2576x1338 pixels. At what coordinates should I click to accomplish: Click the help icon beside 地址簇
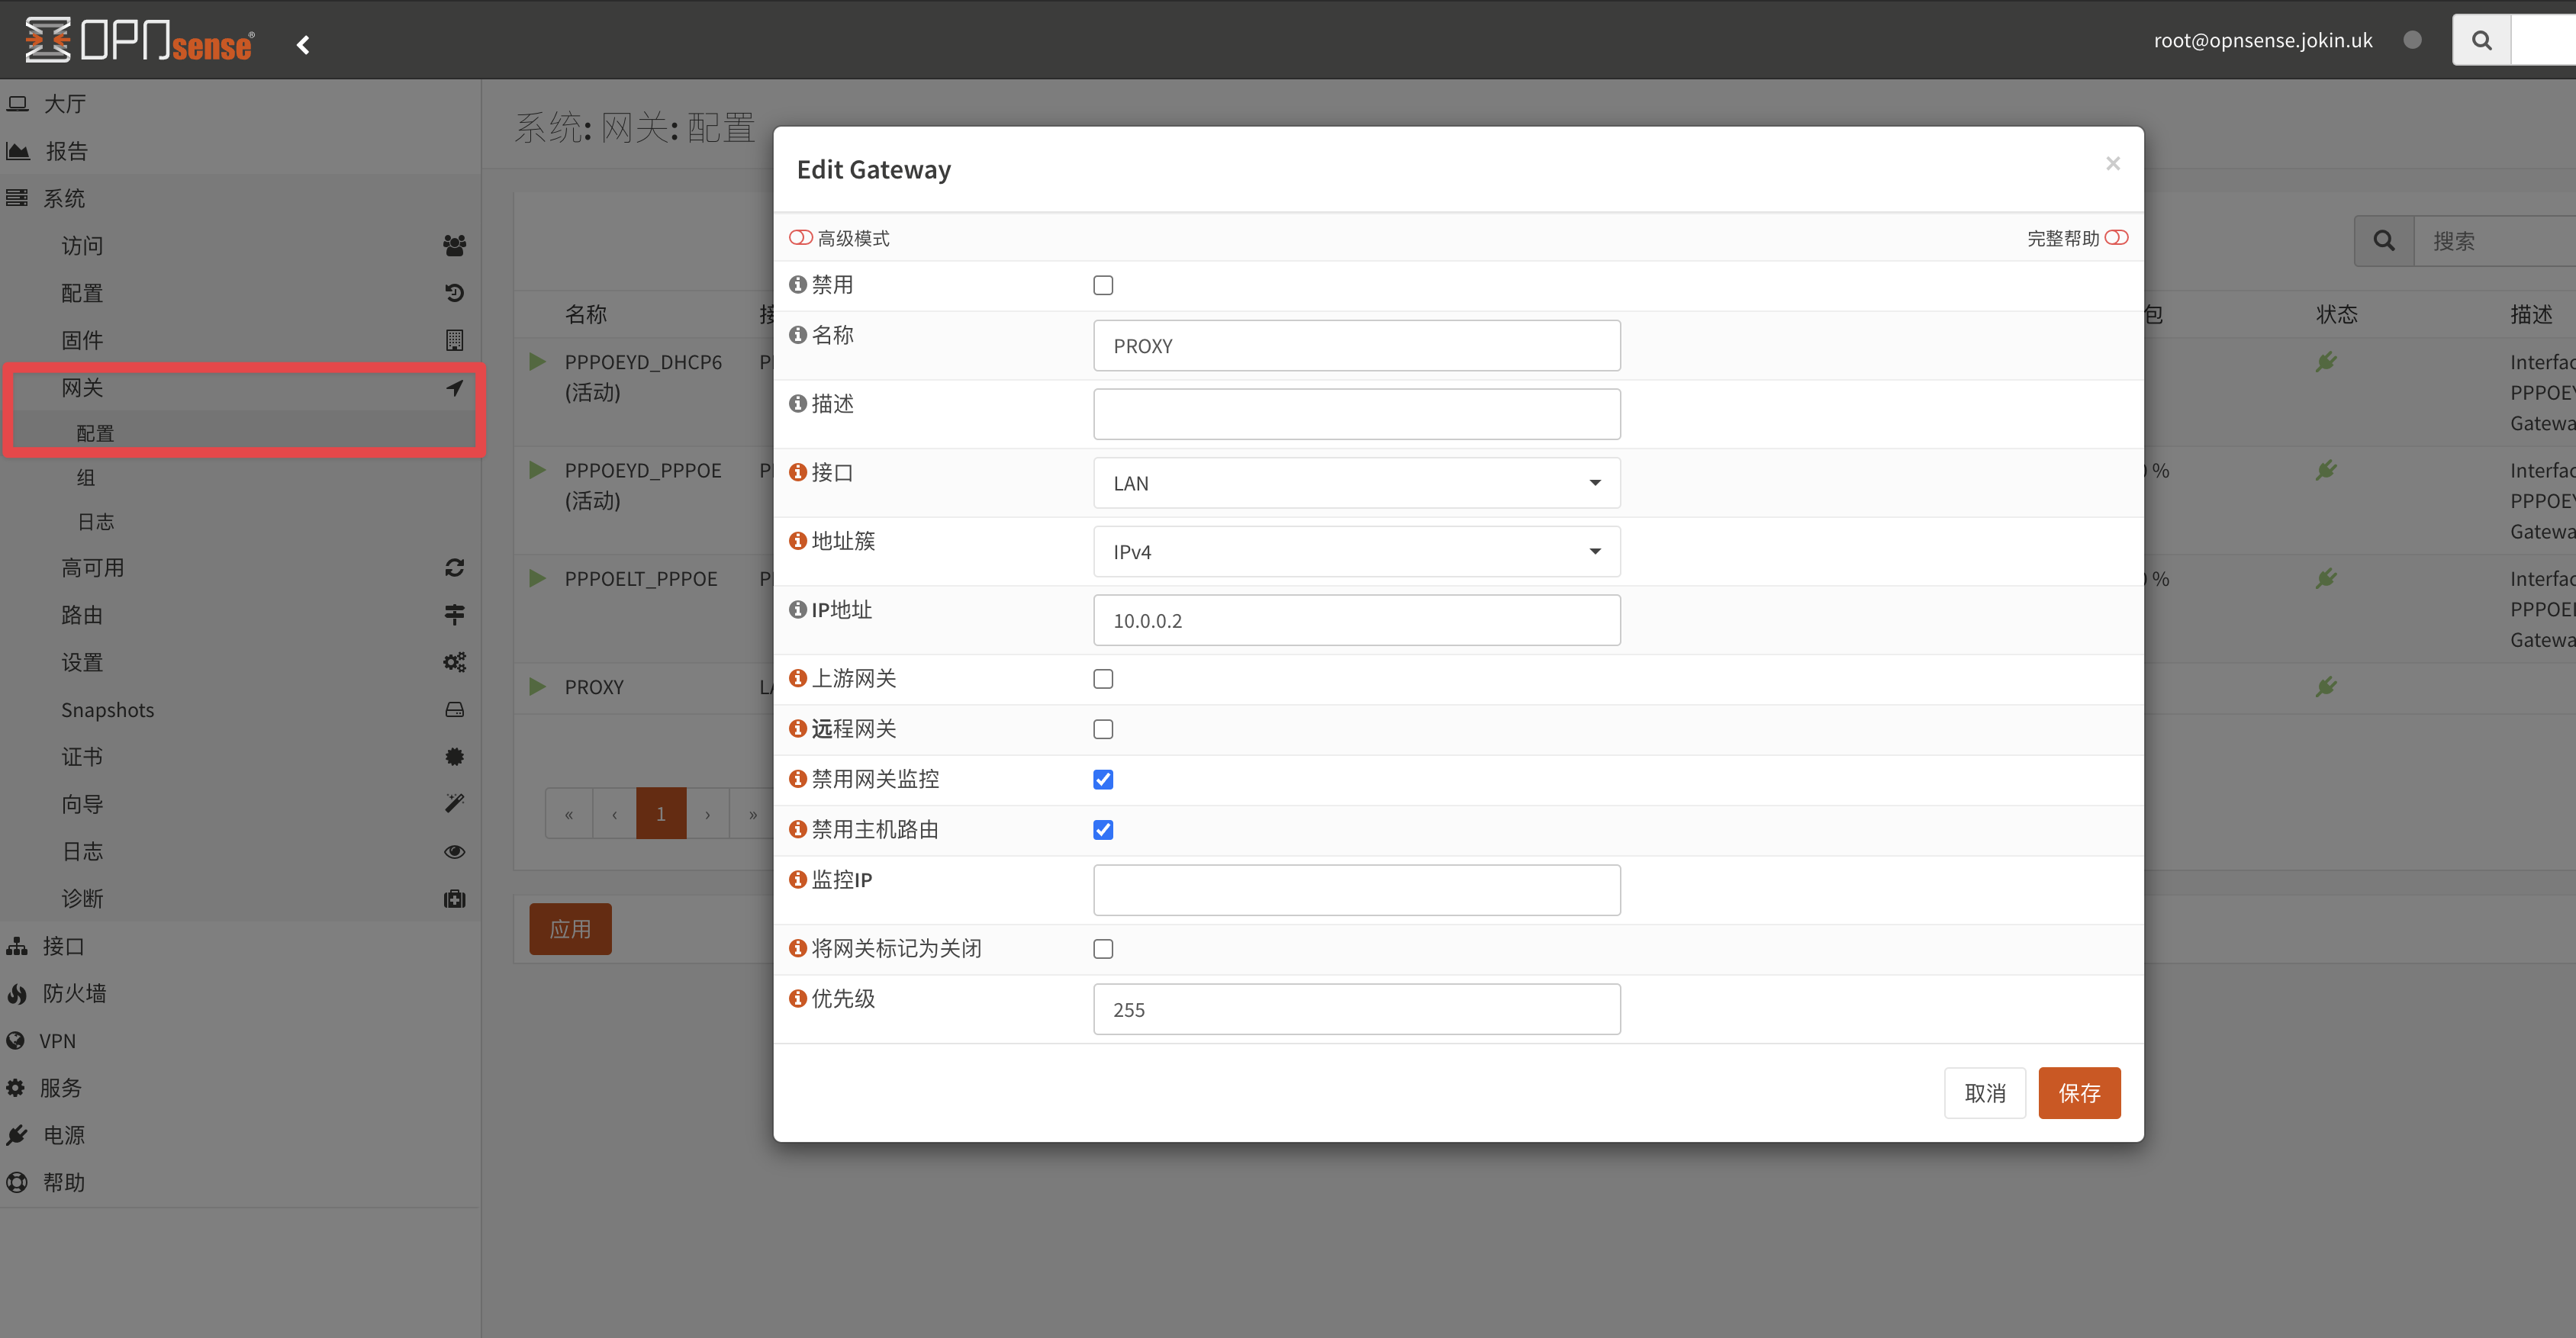[x=797, y=540]
